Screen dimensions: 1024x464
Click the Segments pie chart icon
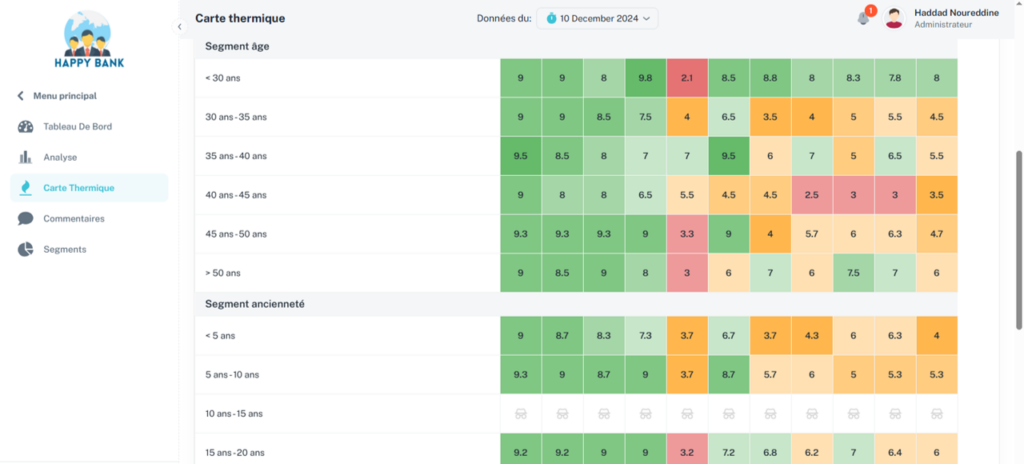(25, 249)
